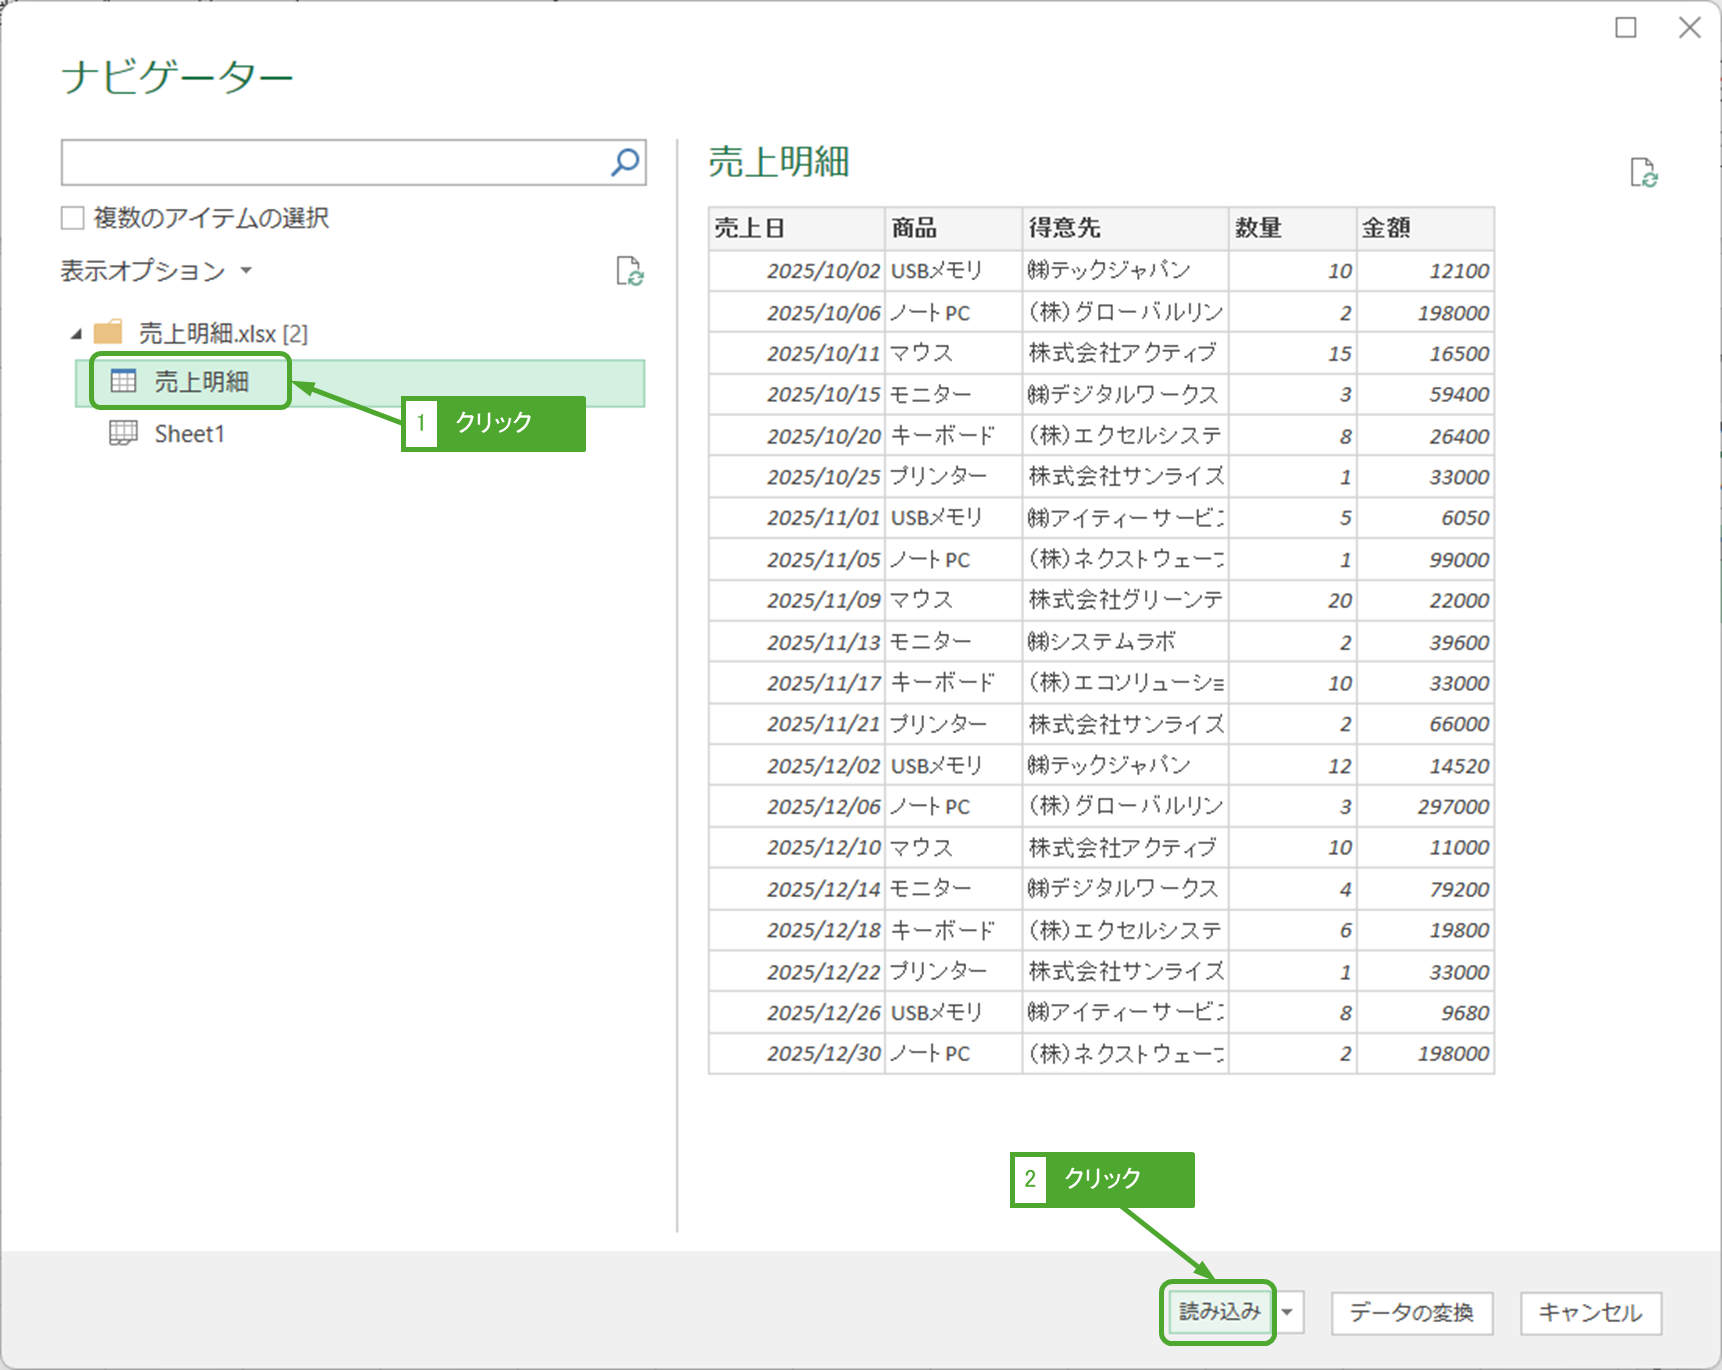Screen dimensions: 1722x1370
Task: Select the 売上明細 table item
Action: pyautogui.click(x=201, y=382)
